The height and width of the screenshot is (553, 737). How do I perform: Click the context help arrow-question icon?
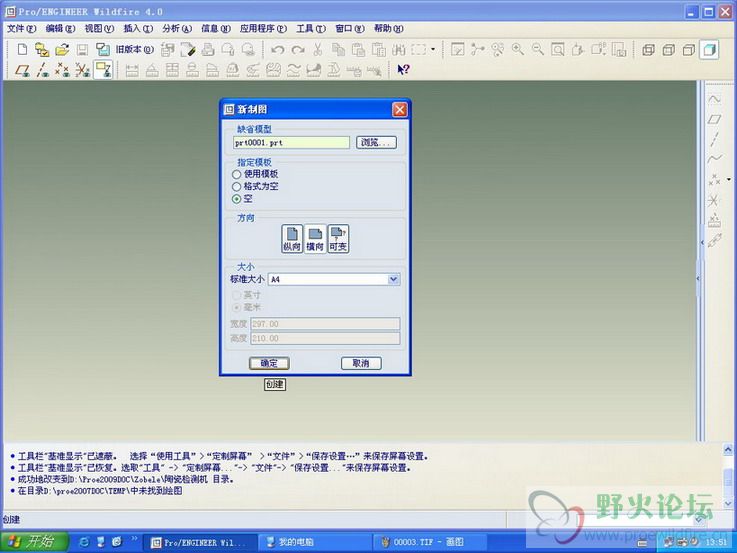[403, 70]
